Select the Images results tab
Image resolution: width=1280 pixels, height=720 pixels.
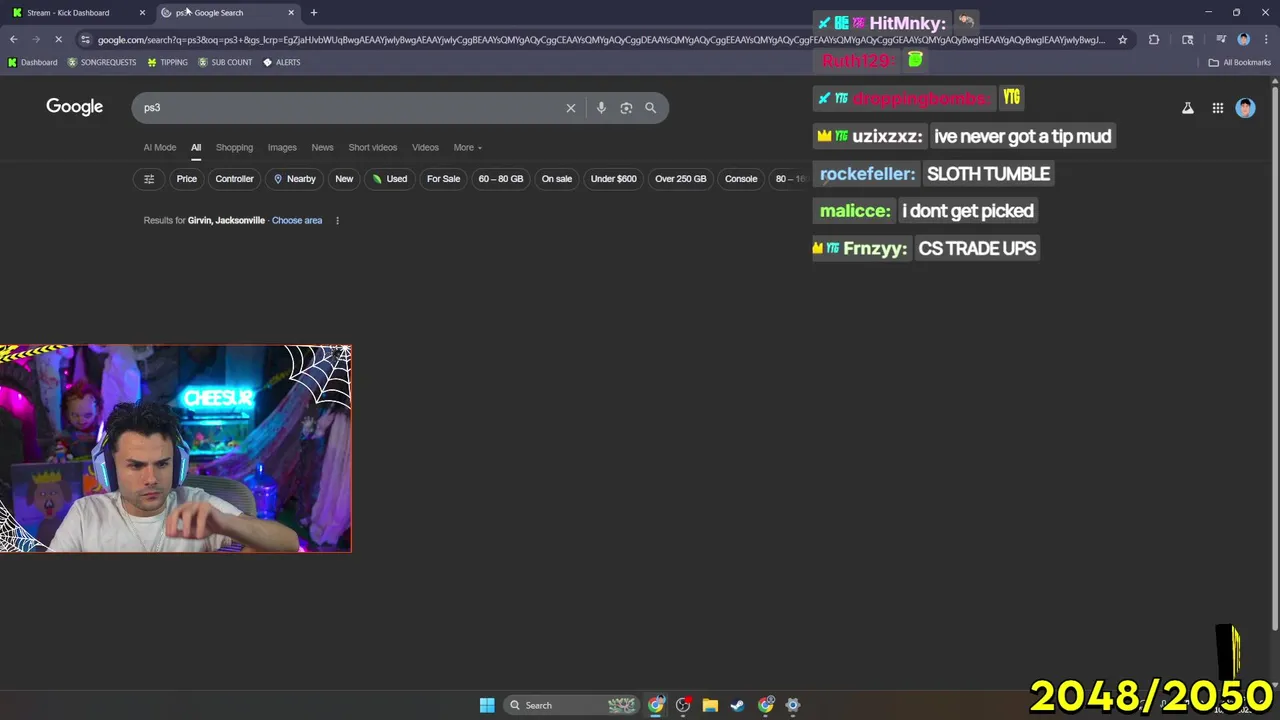point(282,148)
